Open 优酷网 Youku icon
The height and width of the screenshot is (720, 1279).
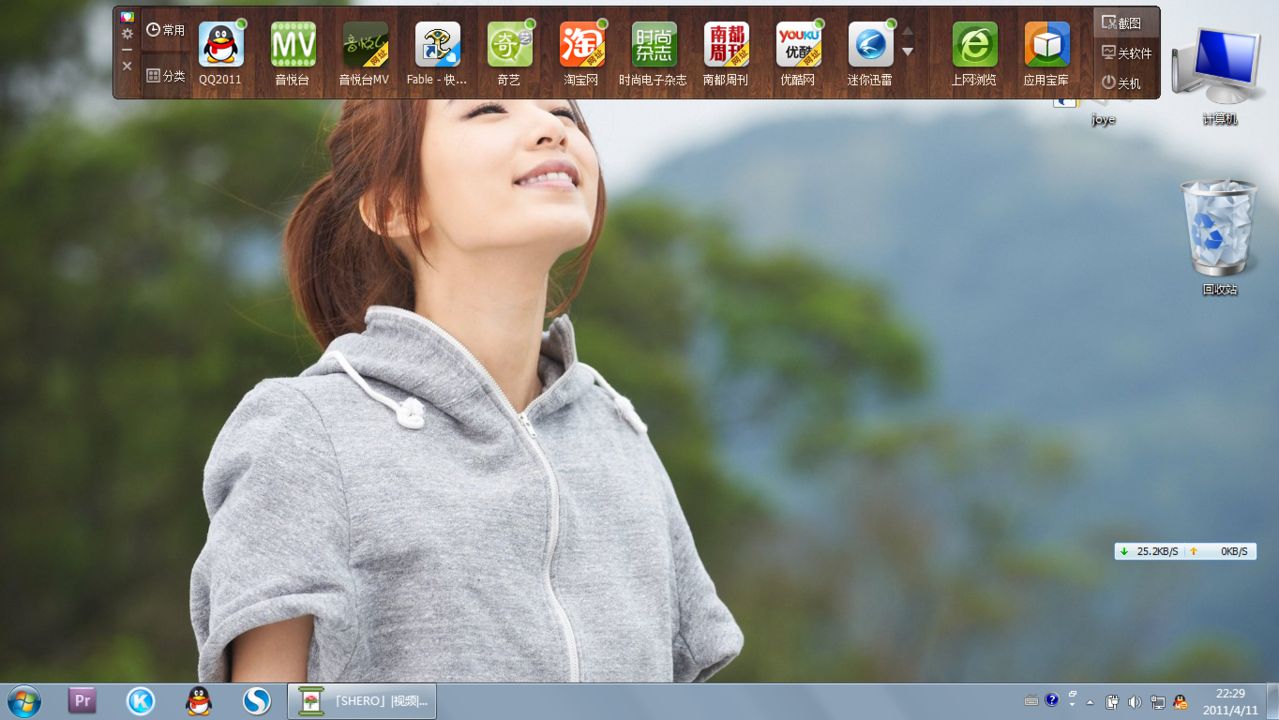pyautogui.click(x=798, y=45)
